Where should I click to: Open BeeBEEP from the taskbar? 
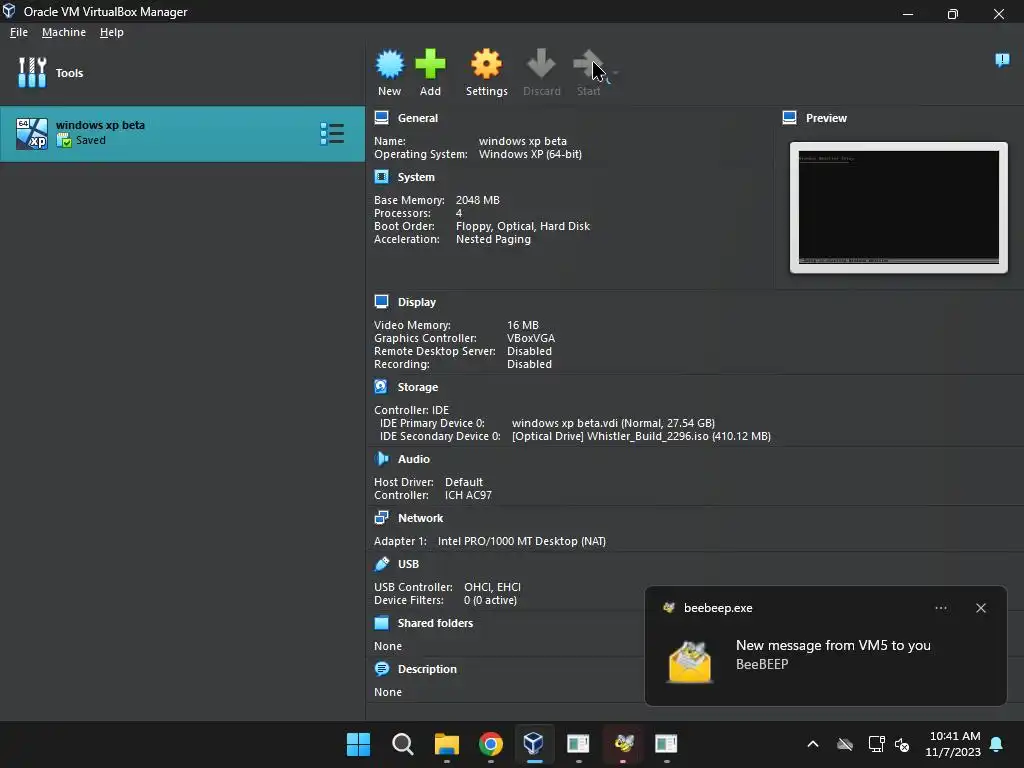coord(623,744)
